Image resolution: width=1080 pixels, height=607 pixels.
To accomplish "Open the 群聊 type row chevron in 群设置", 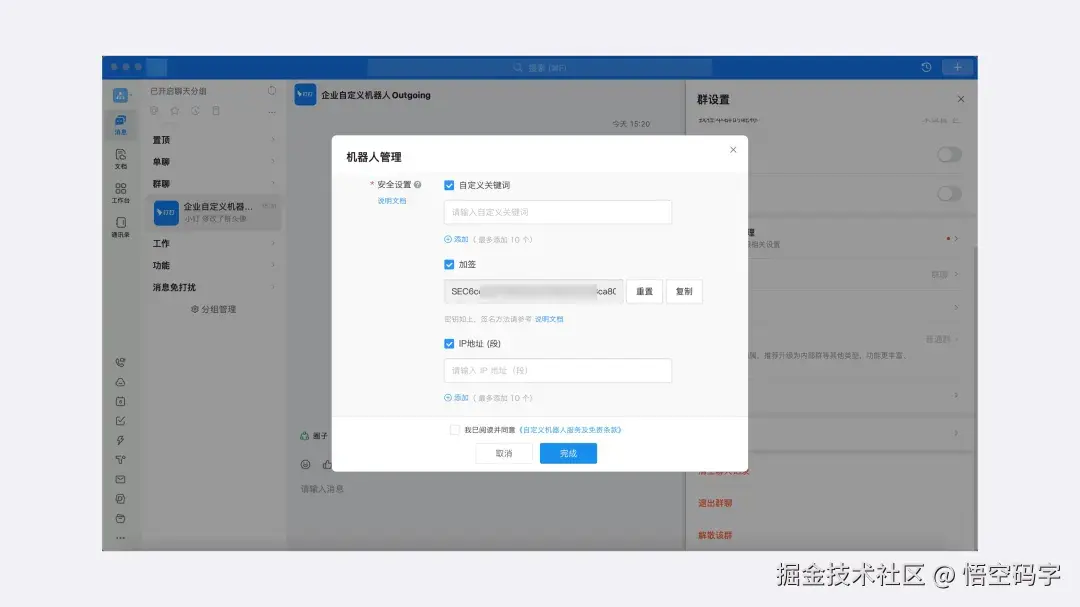I will [956, 274].
